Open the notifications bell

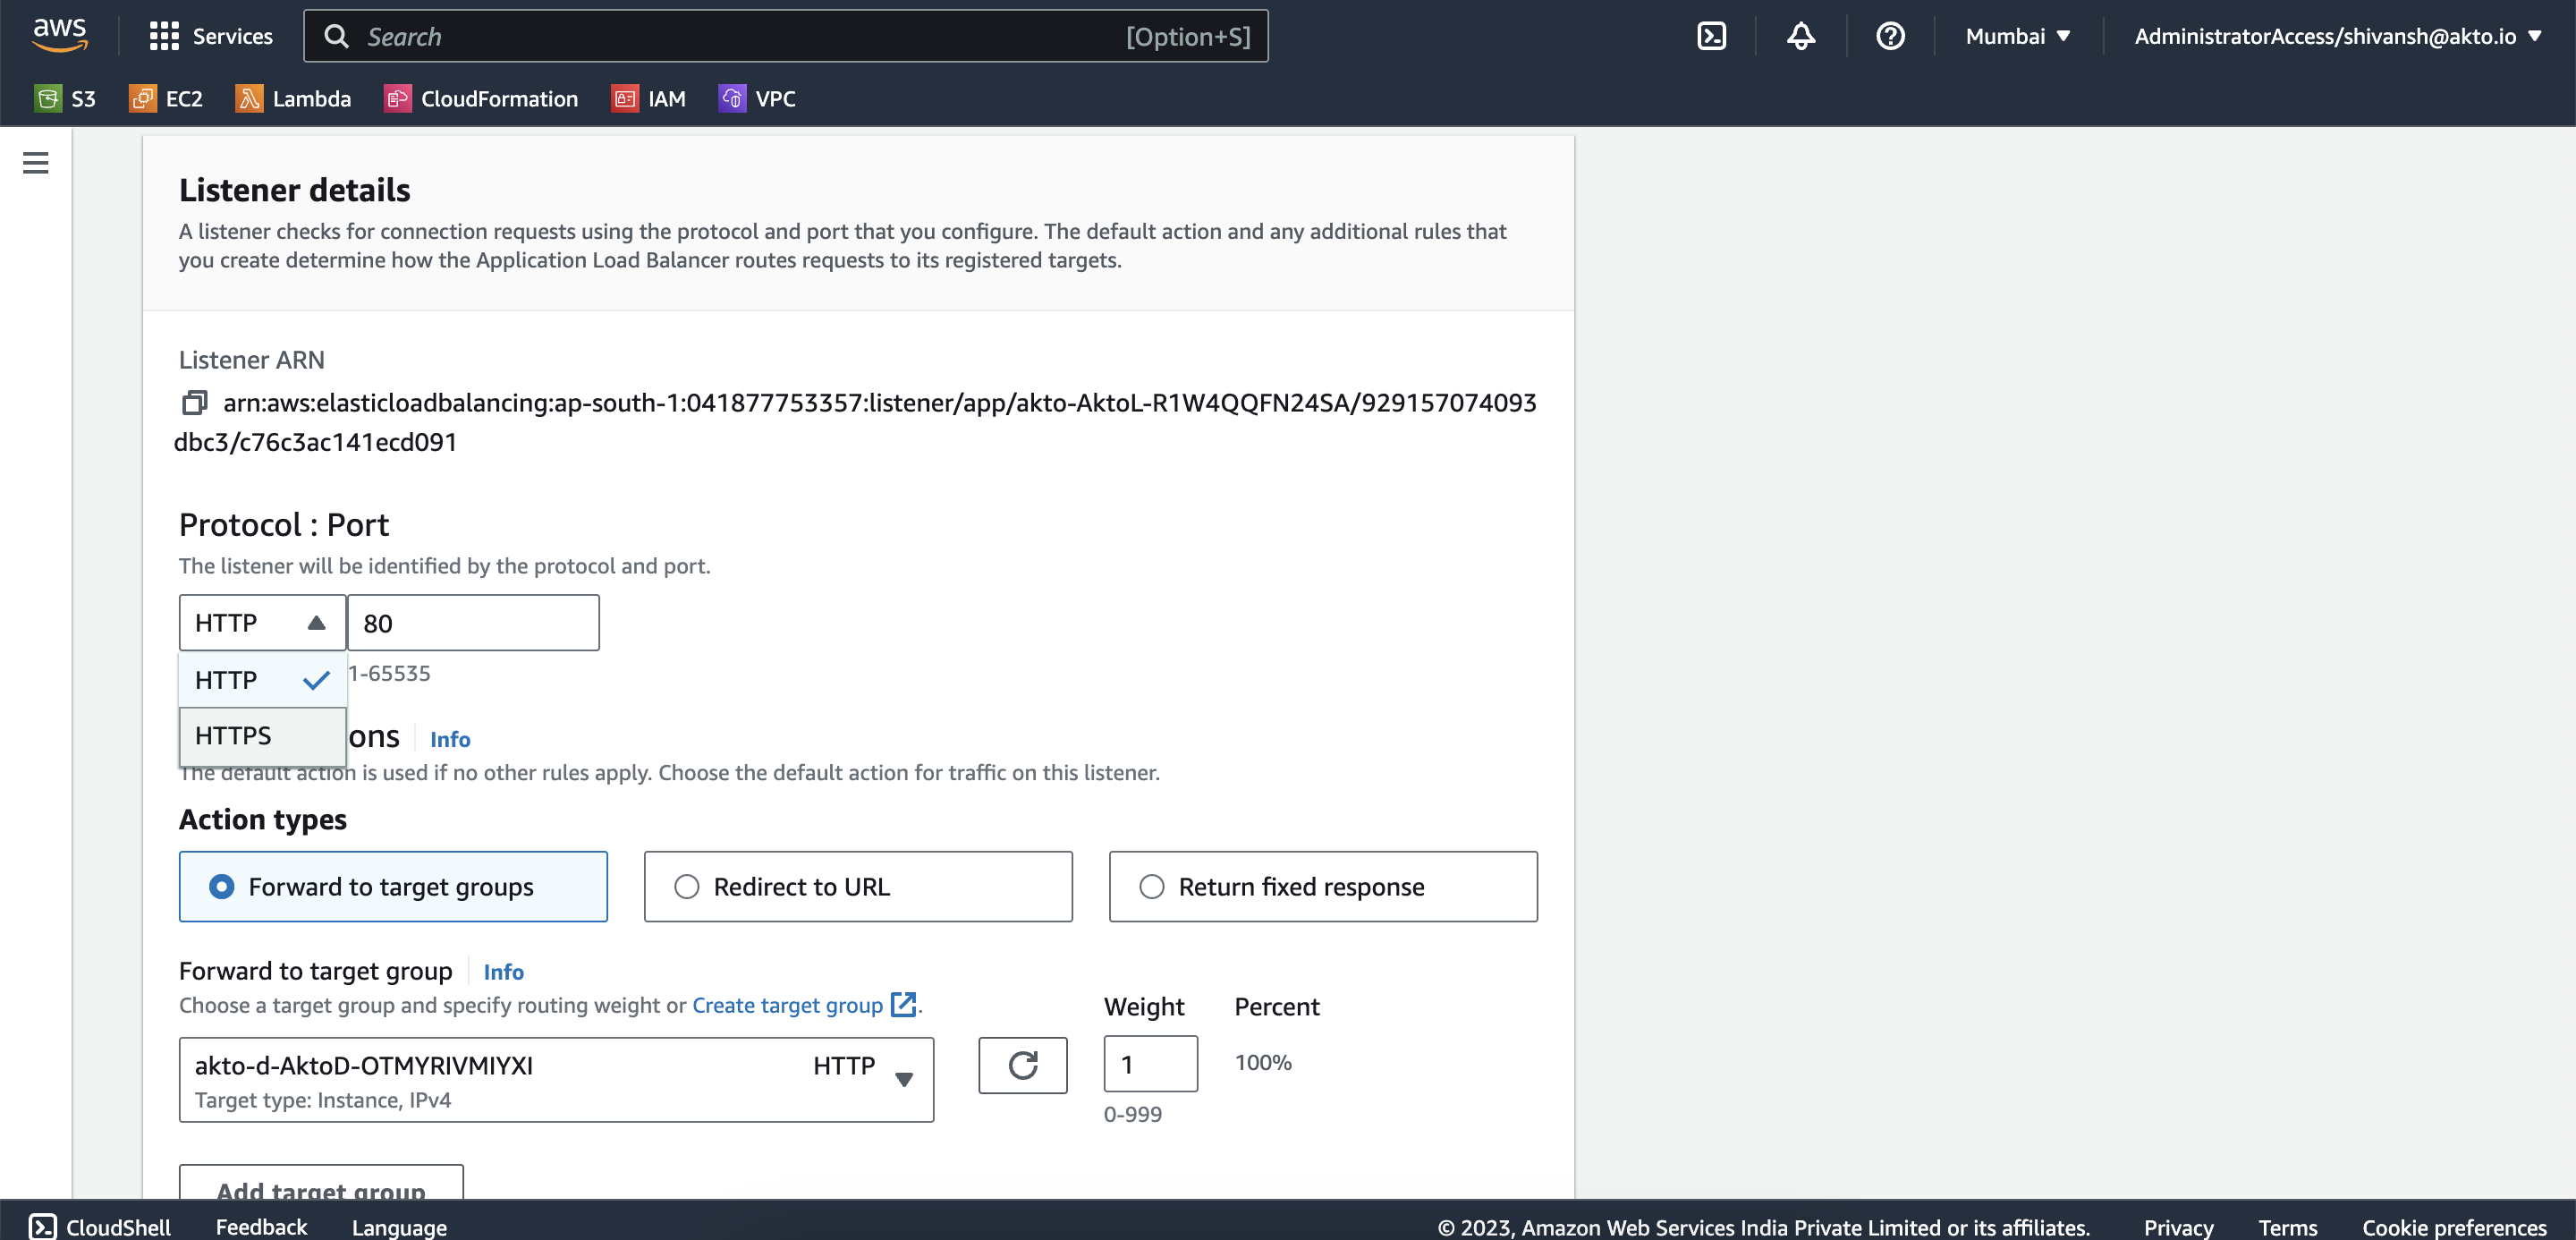[1800, 35]
